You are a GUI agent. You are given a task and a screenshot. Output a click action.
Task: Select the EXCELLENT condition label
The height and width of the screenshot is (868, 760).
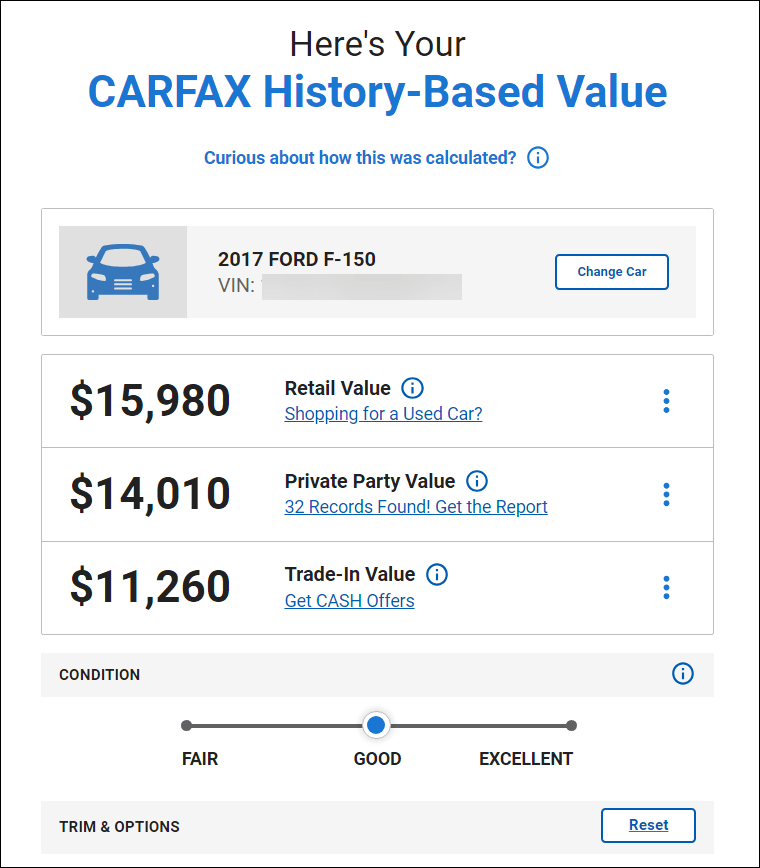[526, 758]
